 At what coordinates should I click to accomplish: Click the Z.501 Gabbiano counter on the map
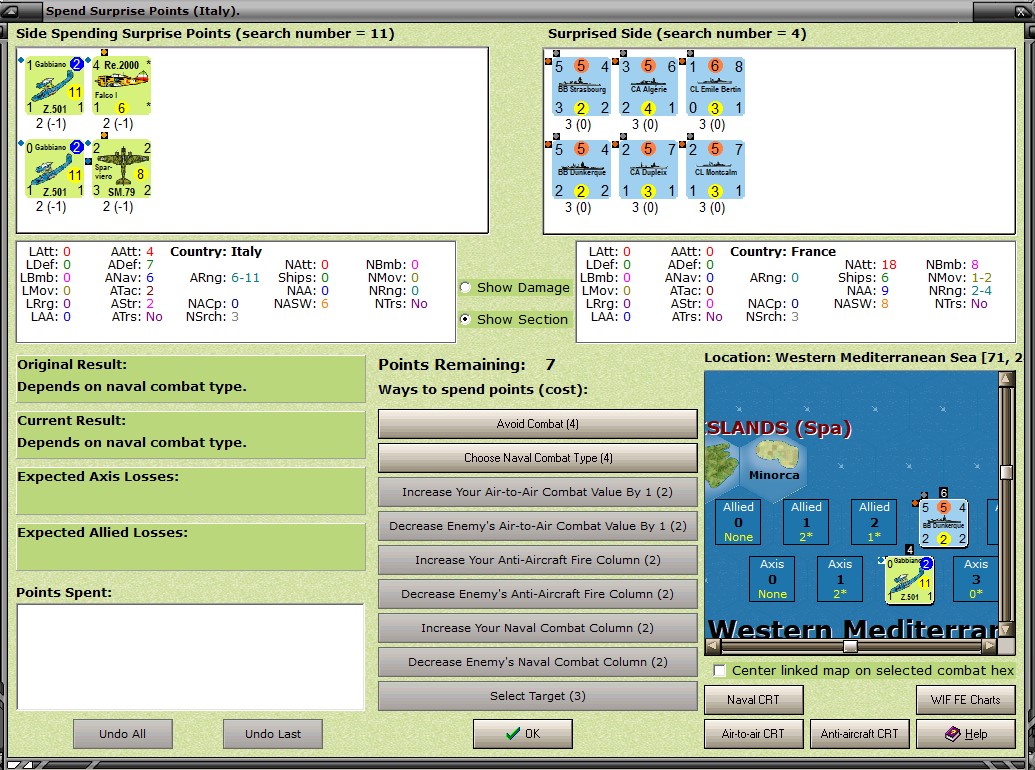(909, 579)
